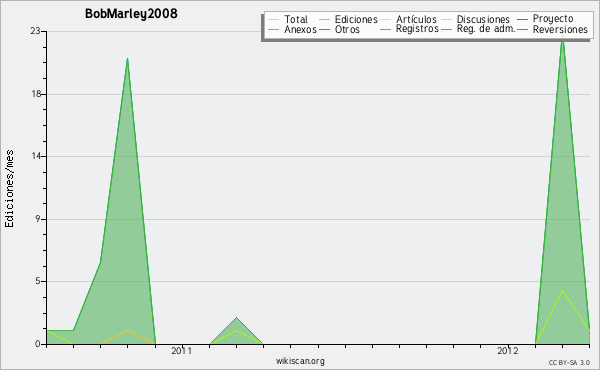This screenshot has width=600, height=370.
Task: Select the Otros legend entry
Action: [x=347, y=29]
